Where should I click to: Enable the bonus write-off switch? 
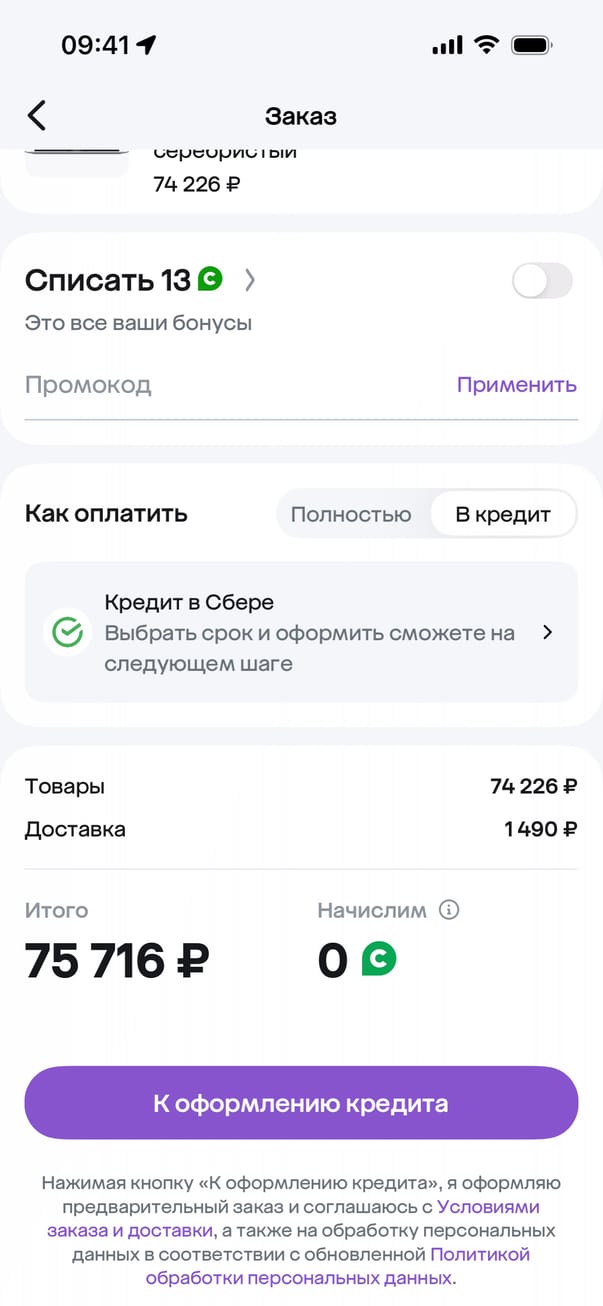(542, 281)
